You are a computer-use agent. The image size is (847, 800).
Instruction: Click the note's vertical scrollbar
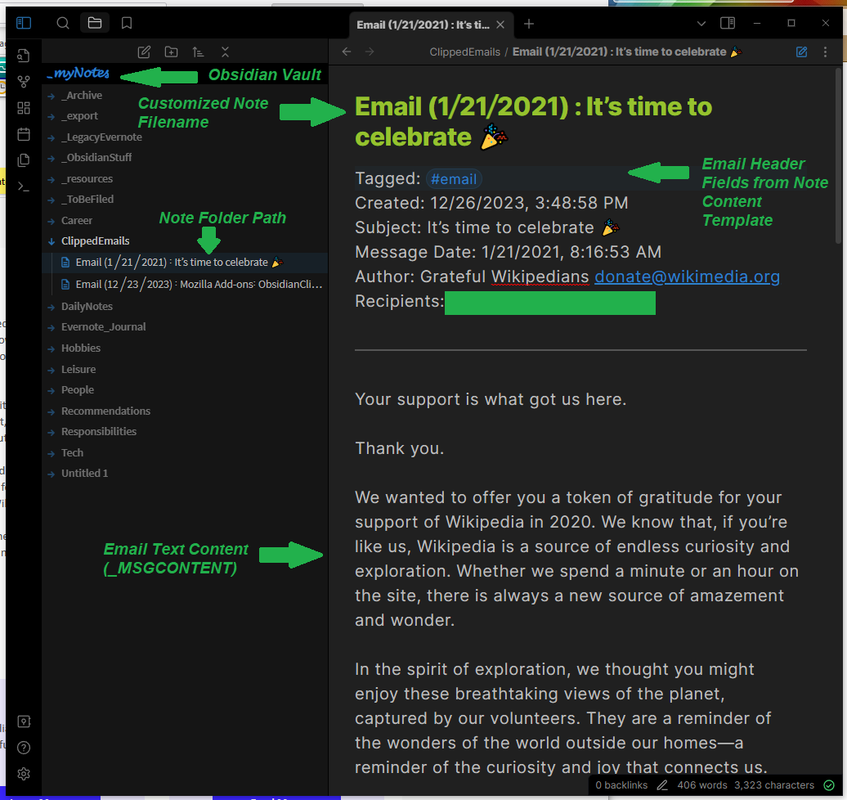838,157
